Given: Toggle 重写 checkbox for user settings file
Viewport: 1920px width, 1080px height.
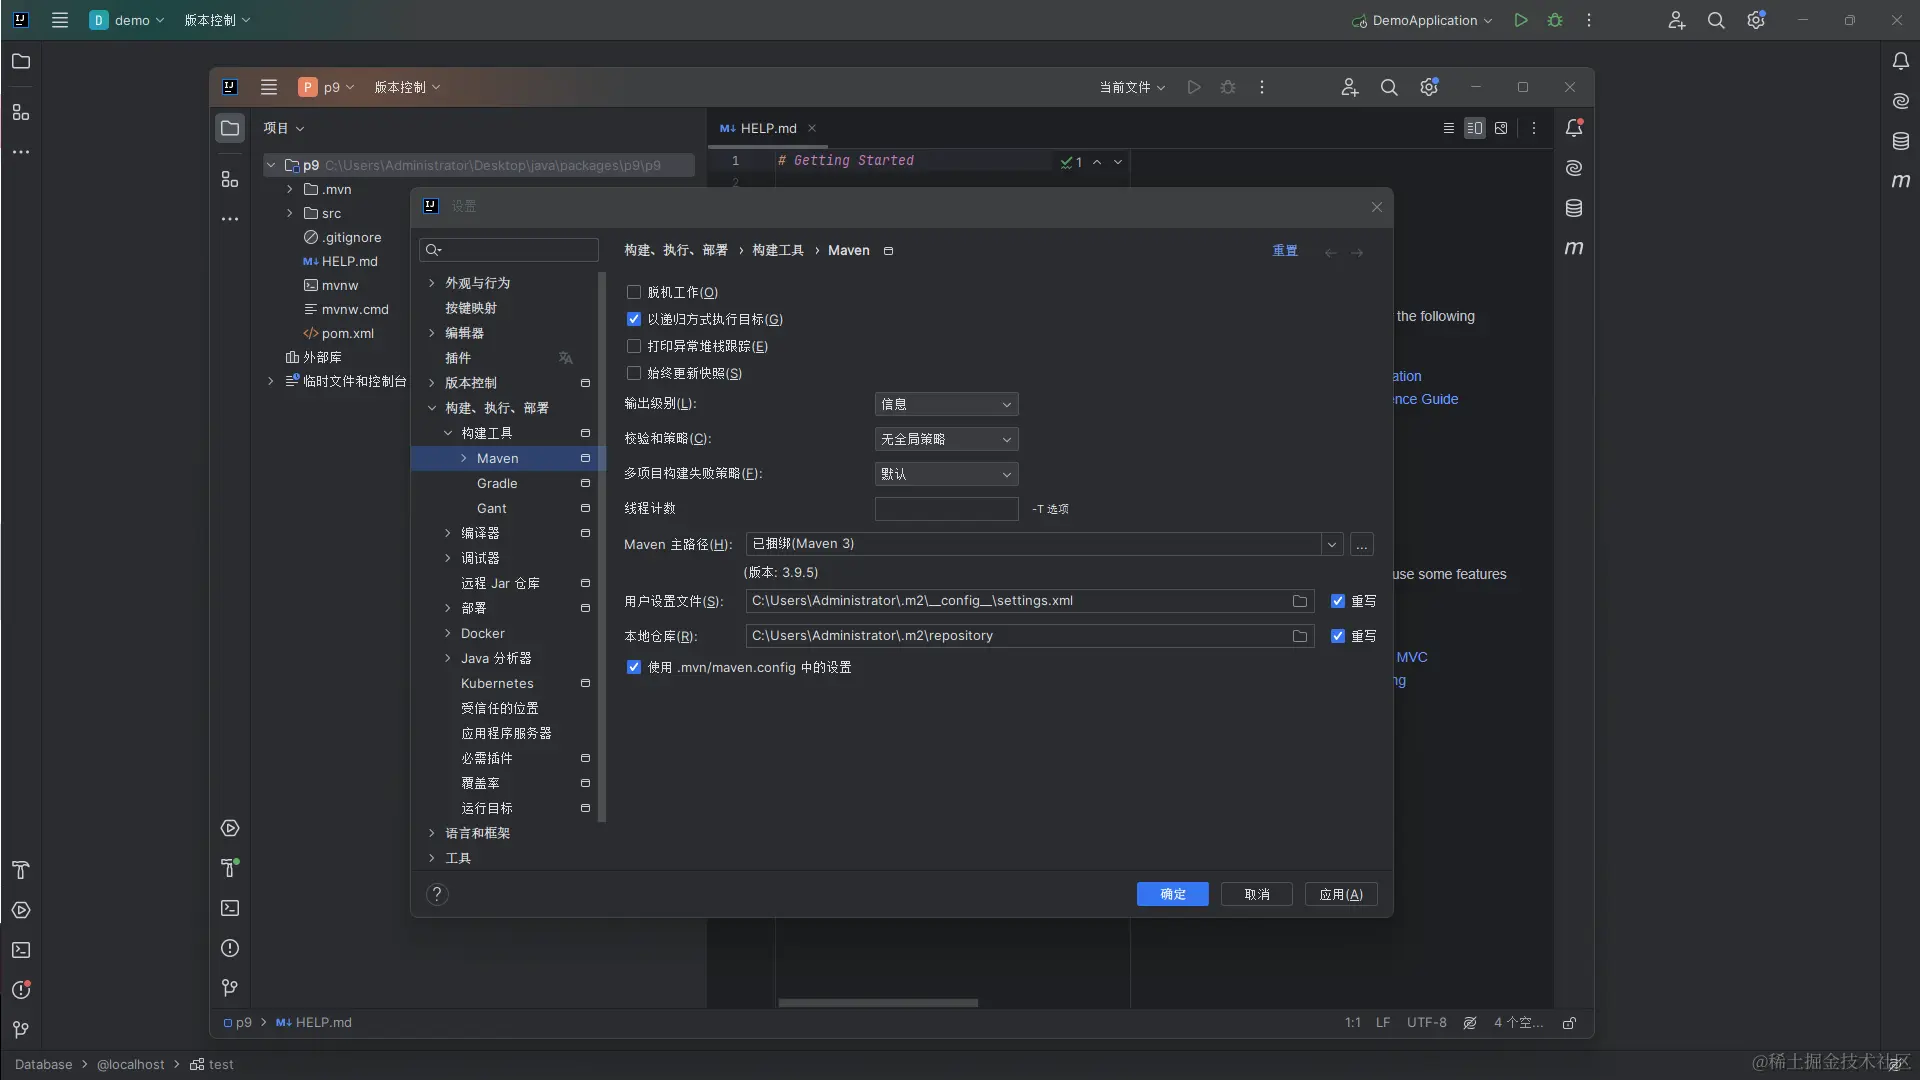Looking at the screenshot, I should tap(1338, 601).
